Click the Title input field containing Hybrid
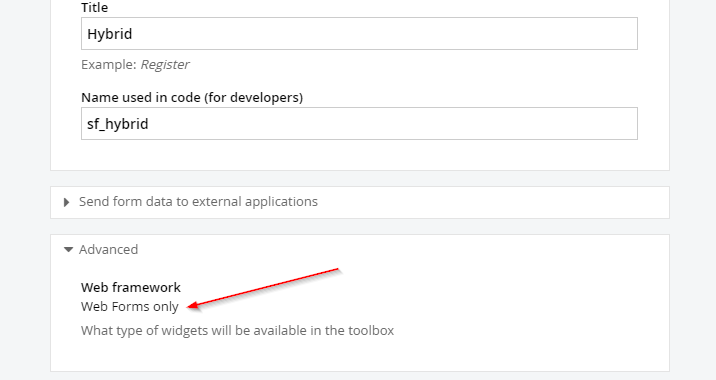This screenshot has height=380, width=716. pos(359,34)
